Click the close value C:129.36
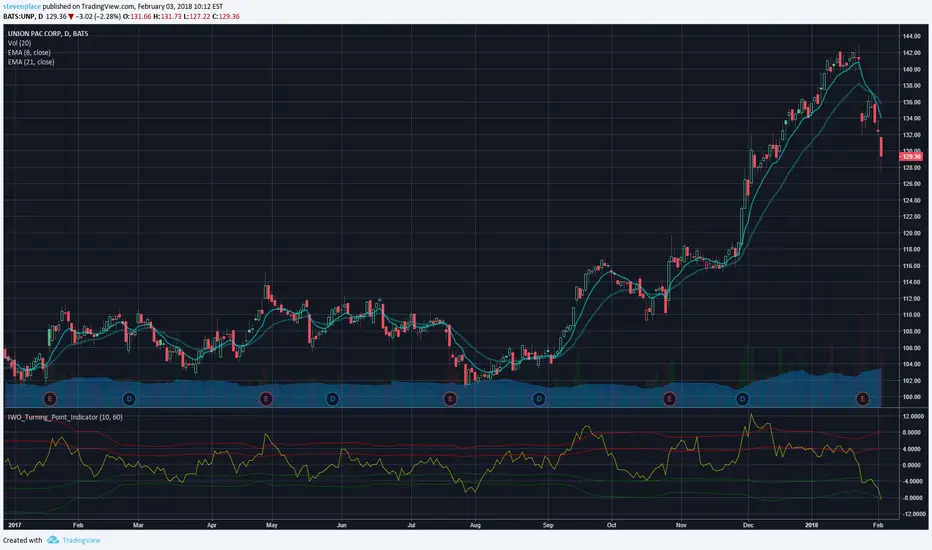 click(x=226, y=17)
